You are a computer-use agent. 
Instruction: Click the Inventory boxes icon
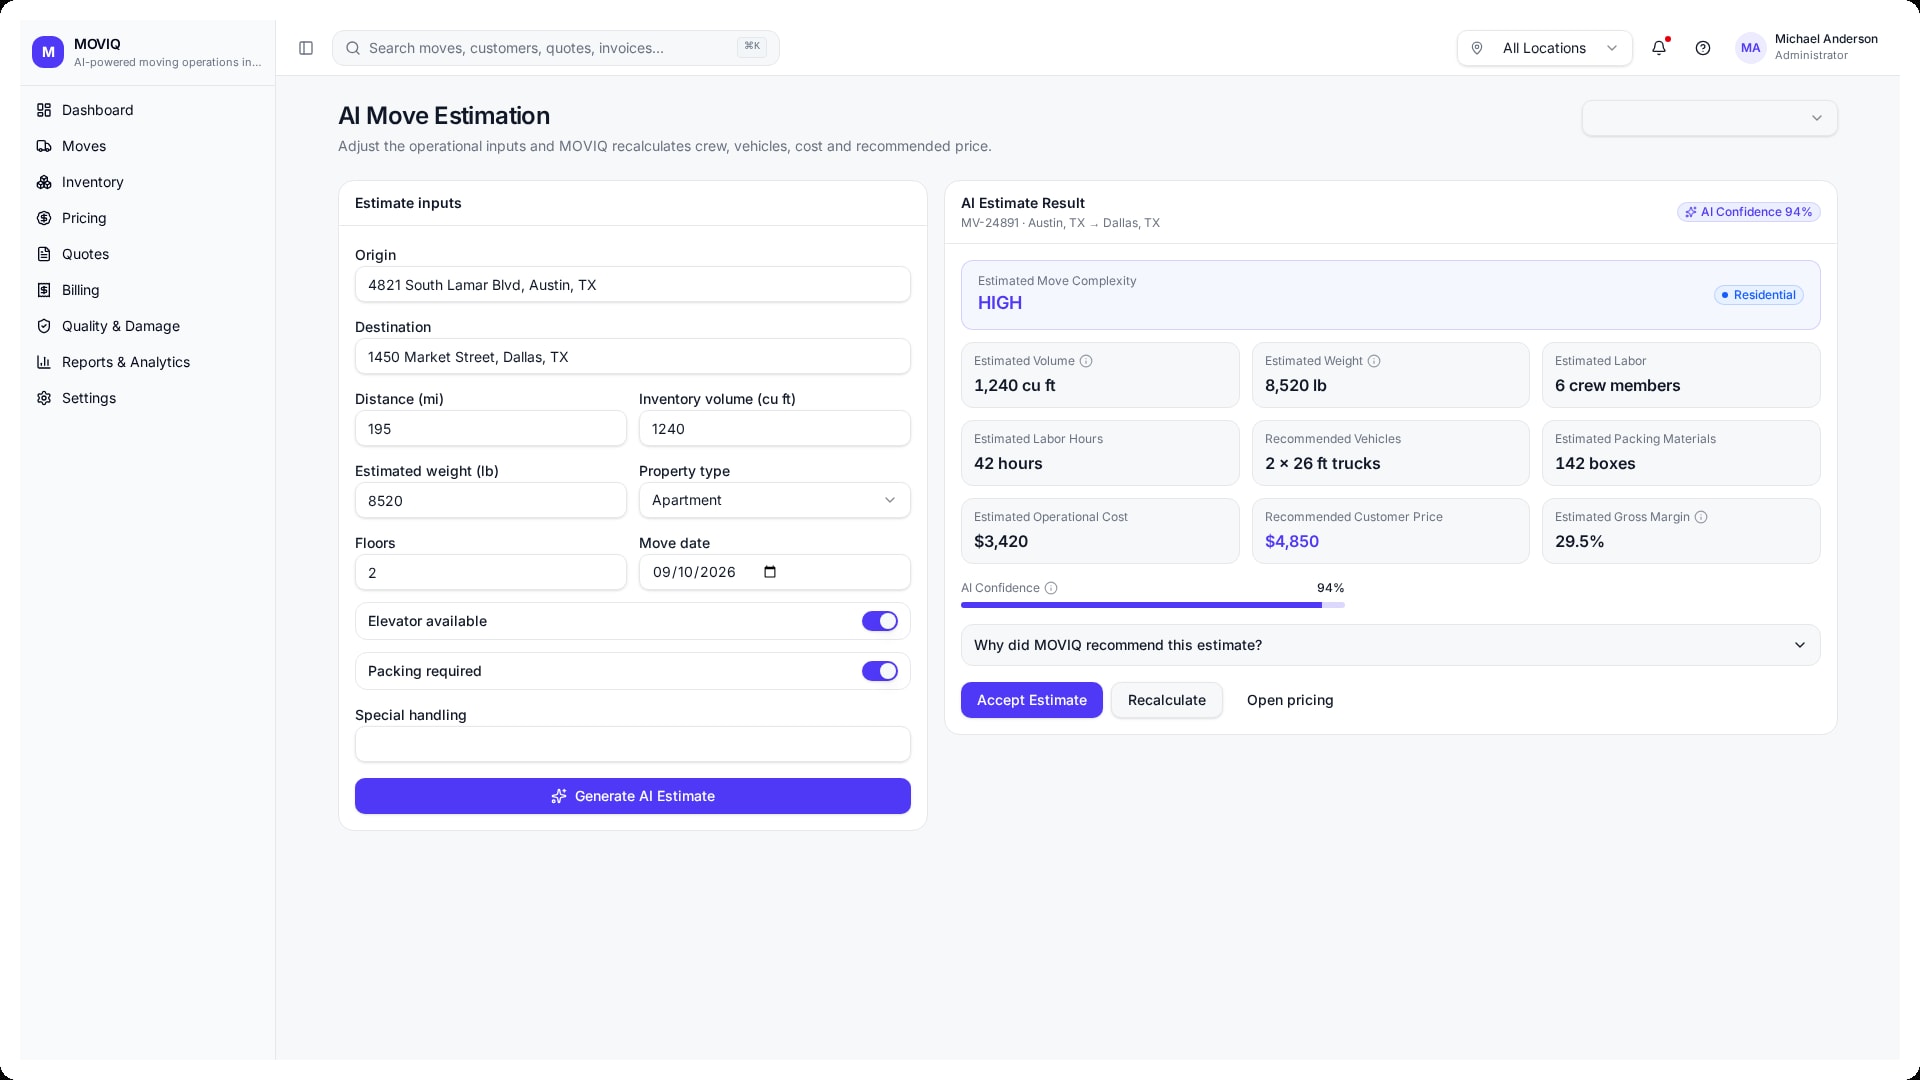coord(44,182)
